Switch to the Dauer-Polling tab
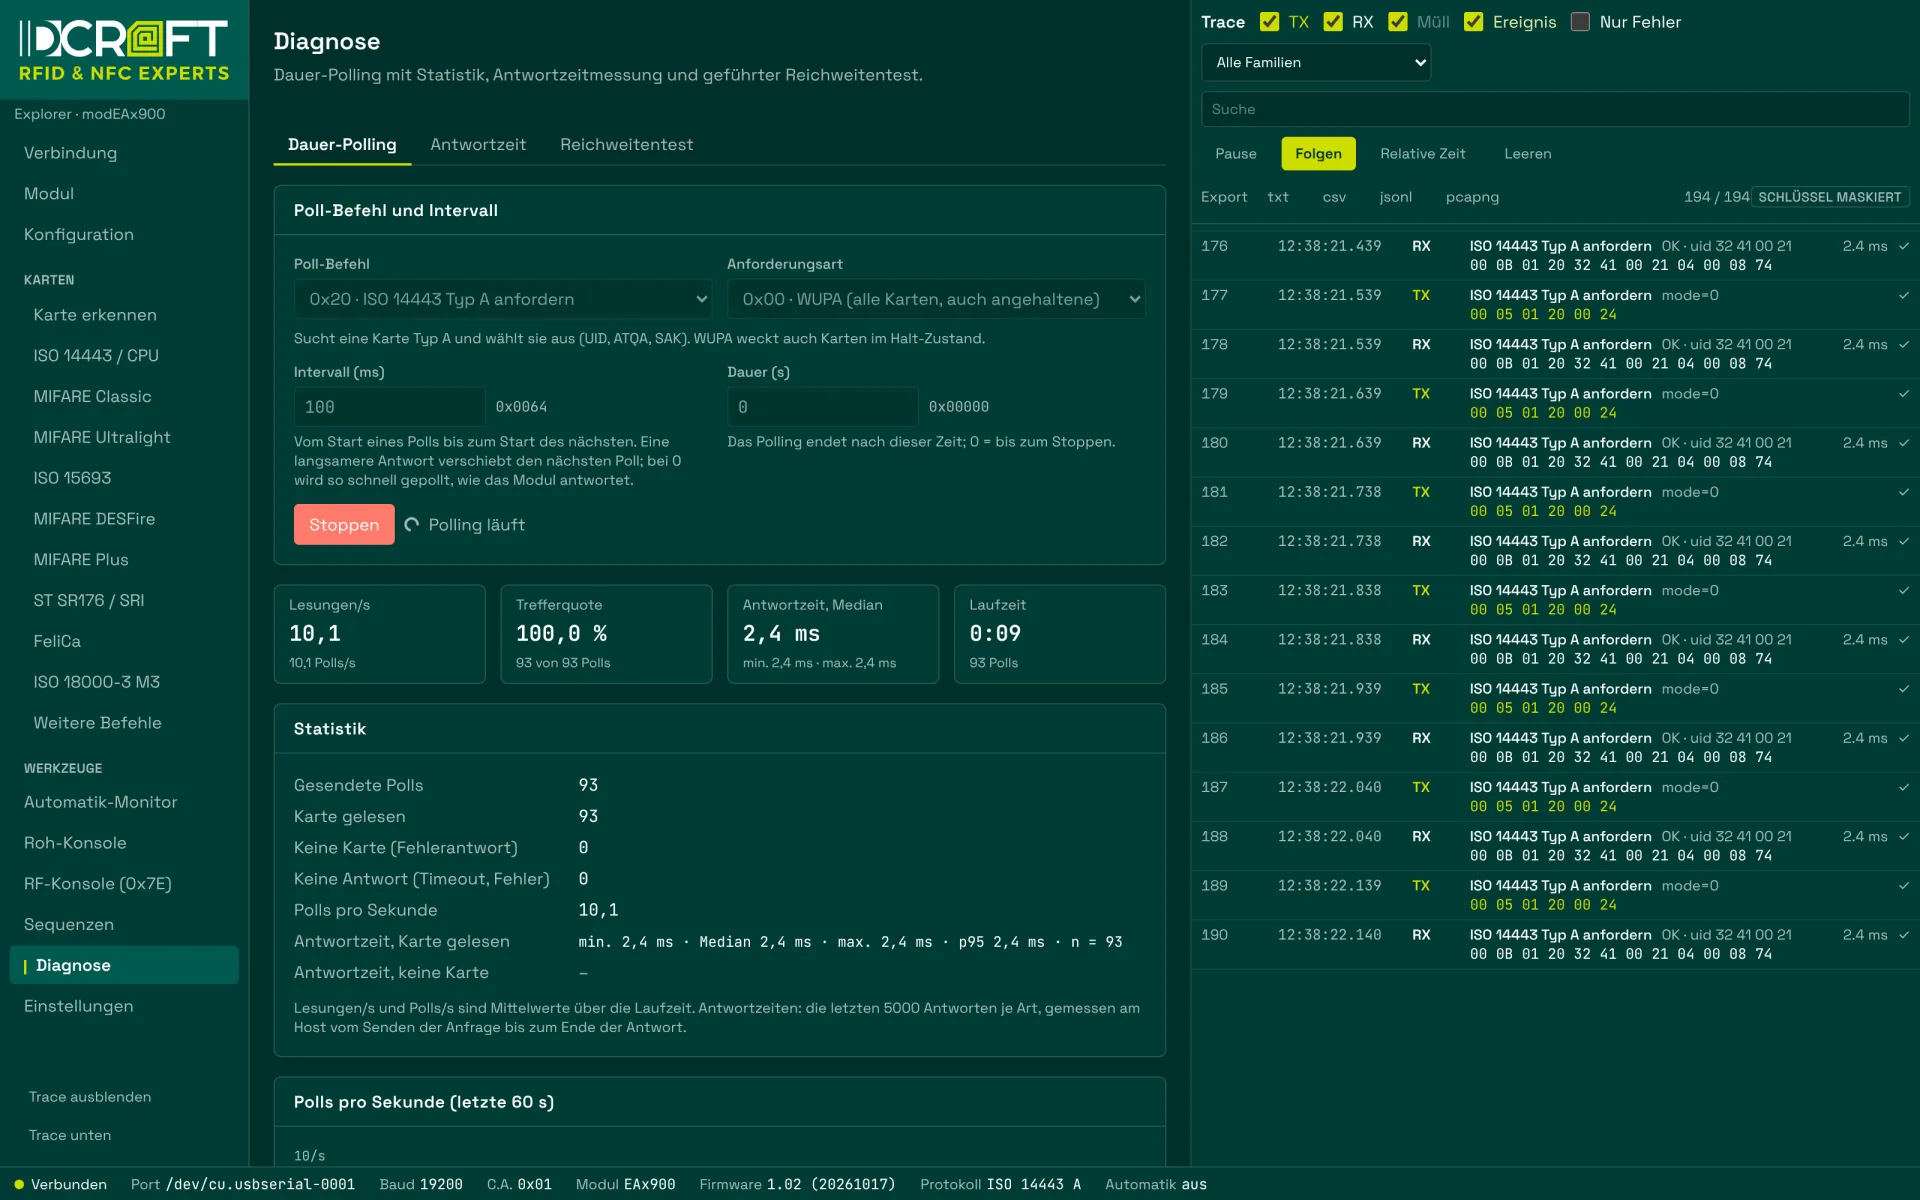 coord(342,145)
